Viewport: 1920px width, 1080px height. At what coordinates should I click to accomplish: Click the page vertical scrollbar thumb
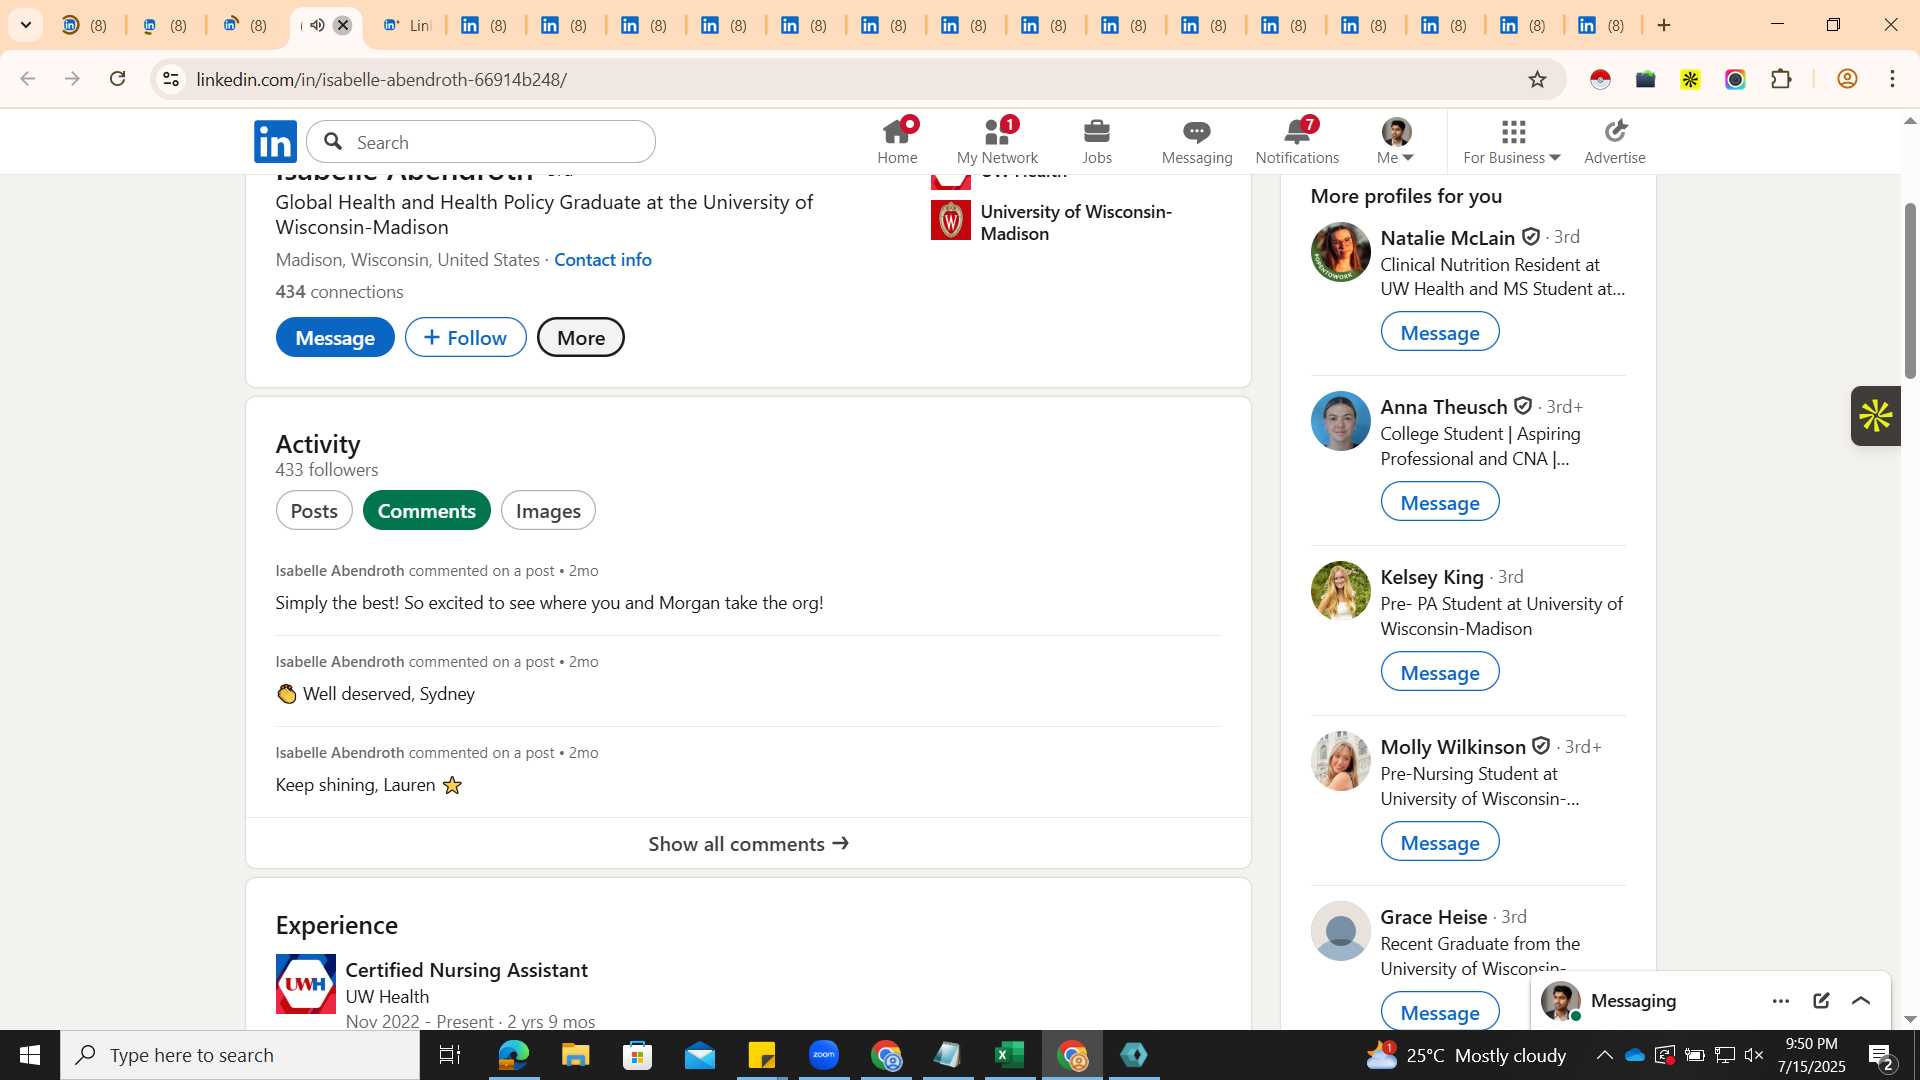1909,290
